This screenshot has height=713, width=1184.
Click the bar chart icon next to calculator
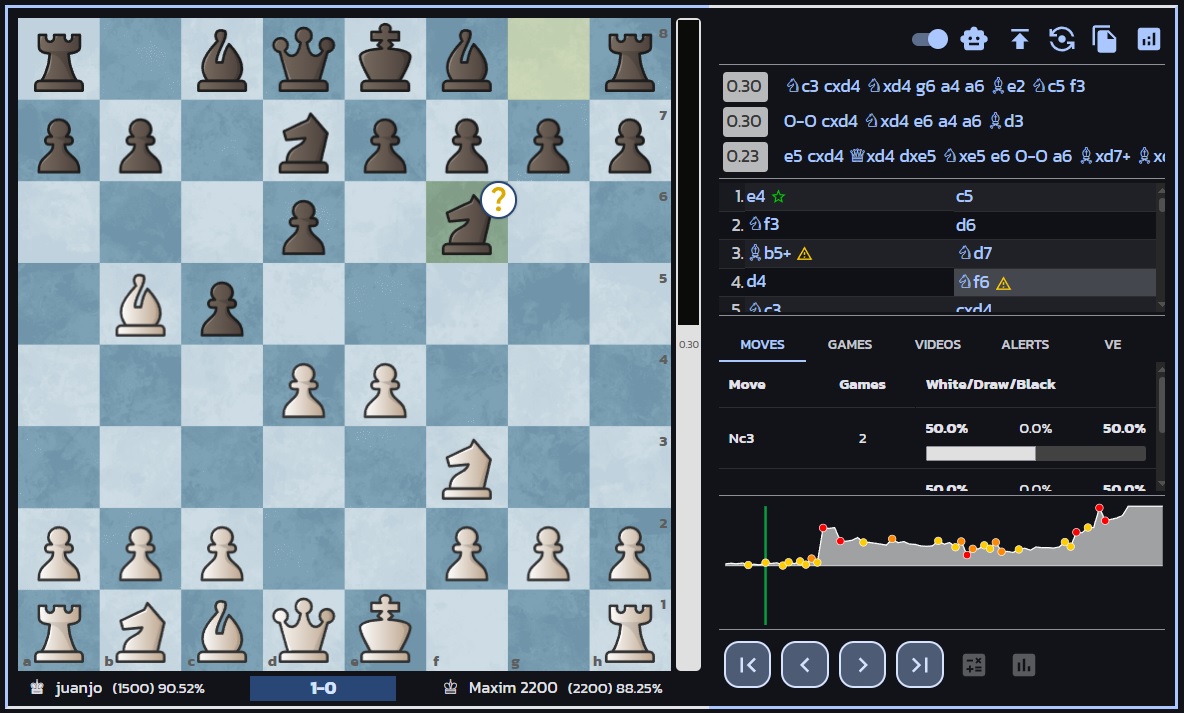[x=1022, y=662]
